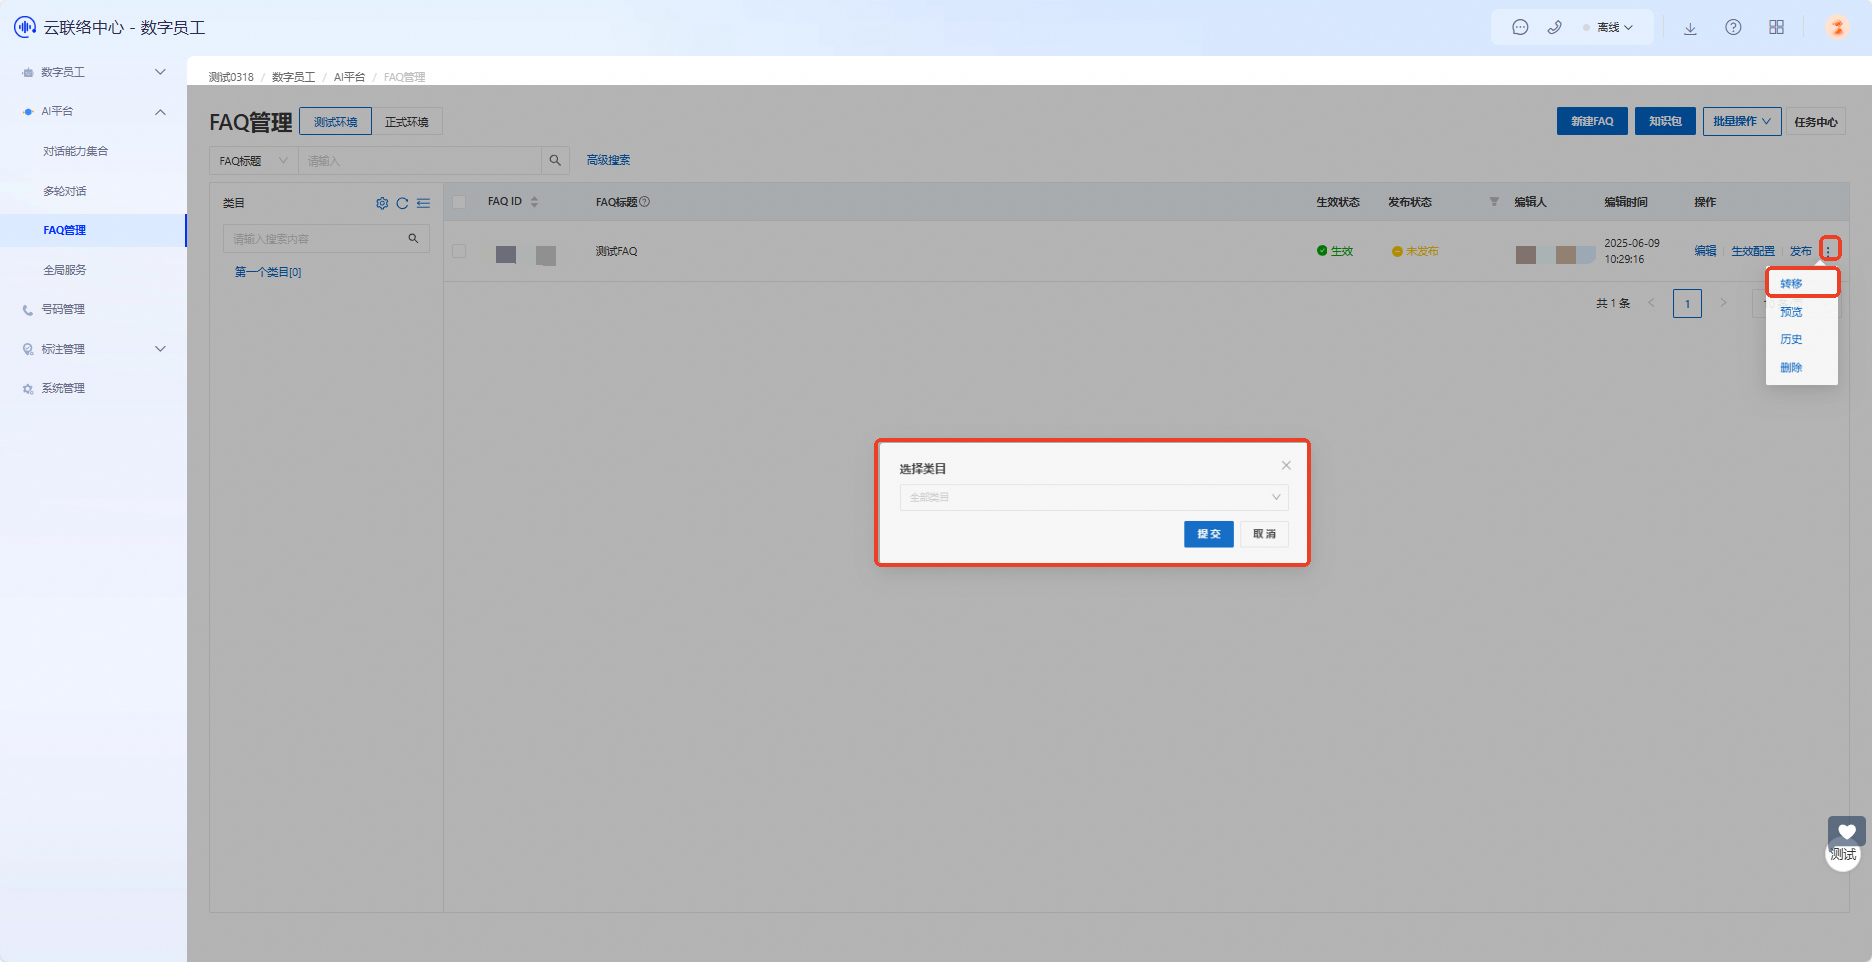Open the 离线 status dropdown
1872x962 pixels.
(1609, 28)
